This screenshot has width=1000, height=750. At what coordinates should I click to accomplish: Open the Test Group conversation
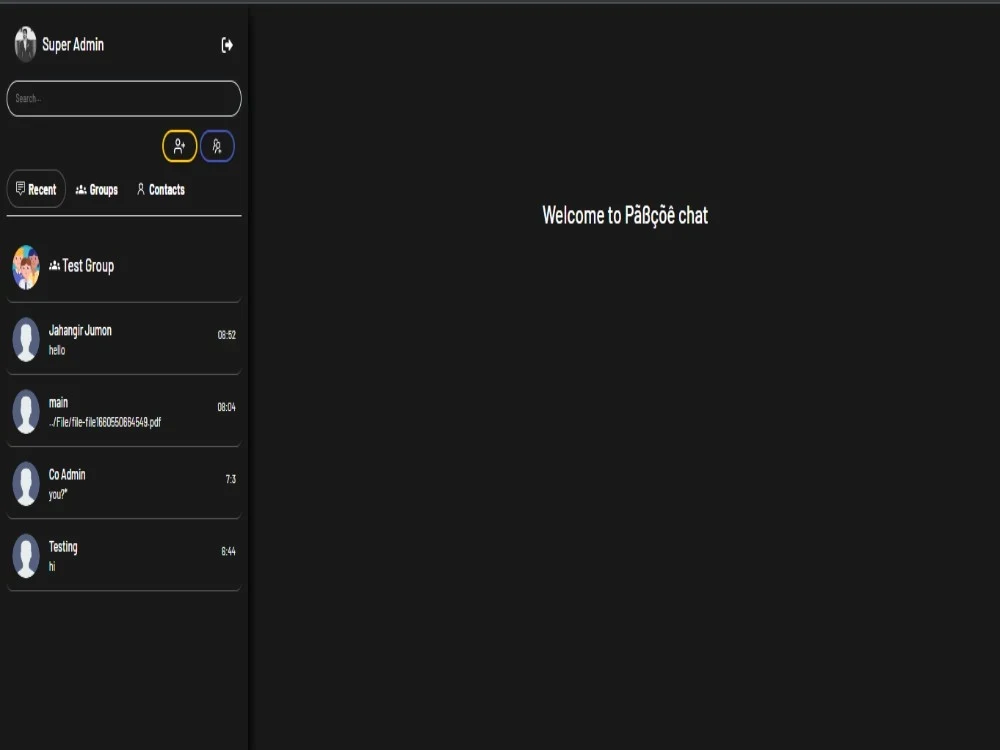(x=124, y=266)
